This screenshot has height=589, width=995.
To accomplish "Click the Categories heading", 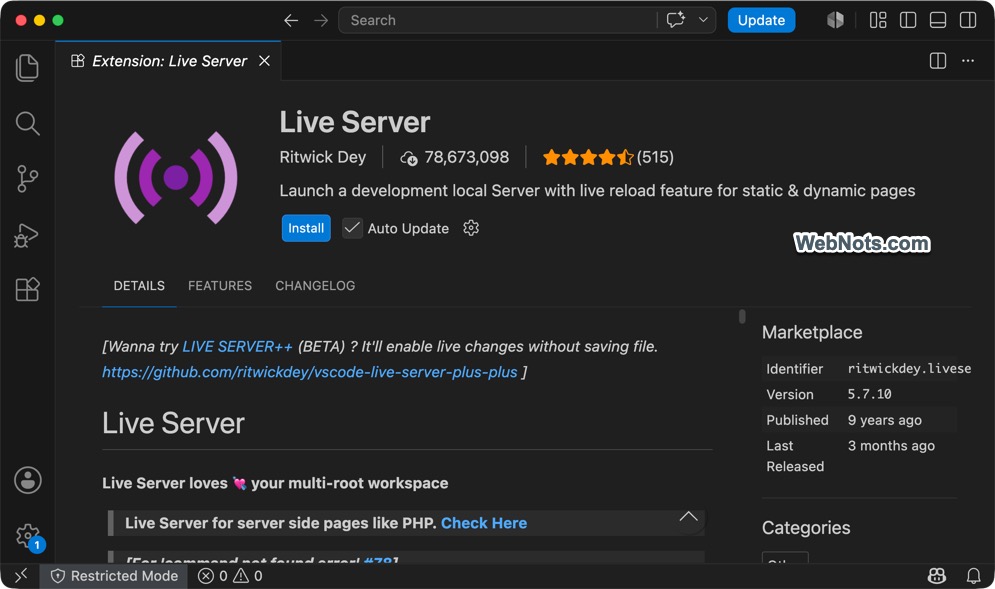I will pyautogui.click(x=806, y=528).
